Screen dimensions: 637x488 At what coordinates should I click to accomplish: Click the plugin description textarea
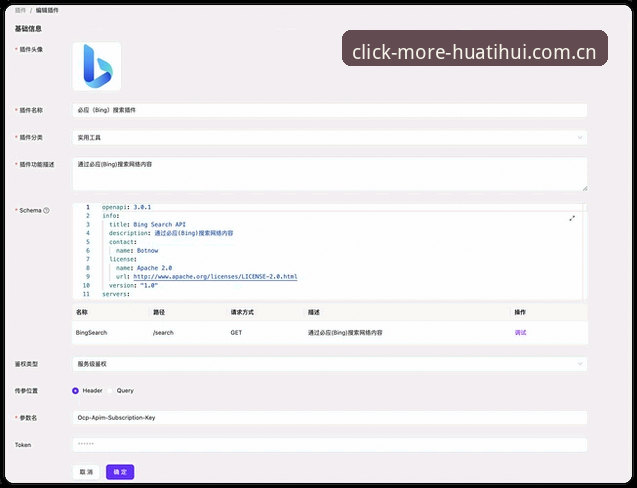tap(330, 174)
